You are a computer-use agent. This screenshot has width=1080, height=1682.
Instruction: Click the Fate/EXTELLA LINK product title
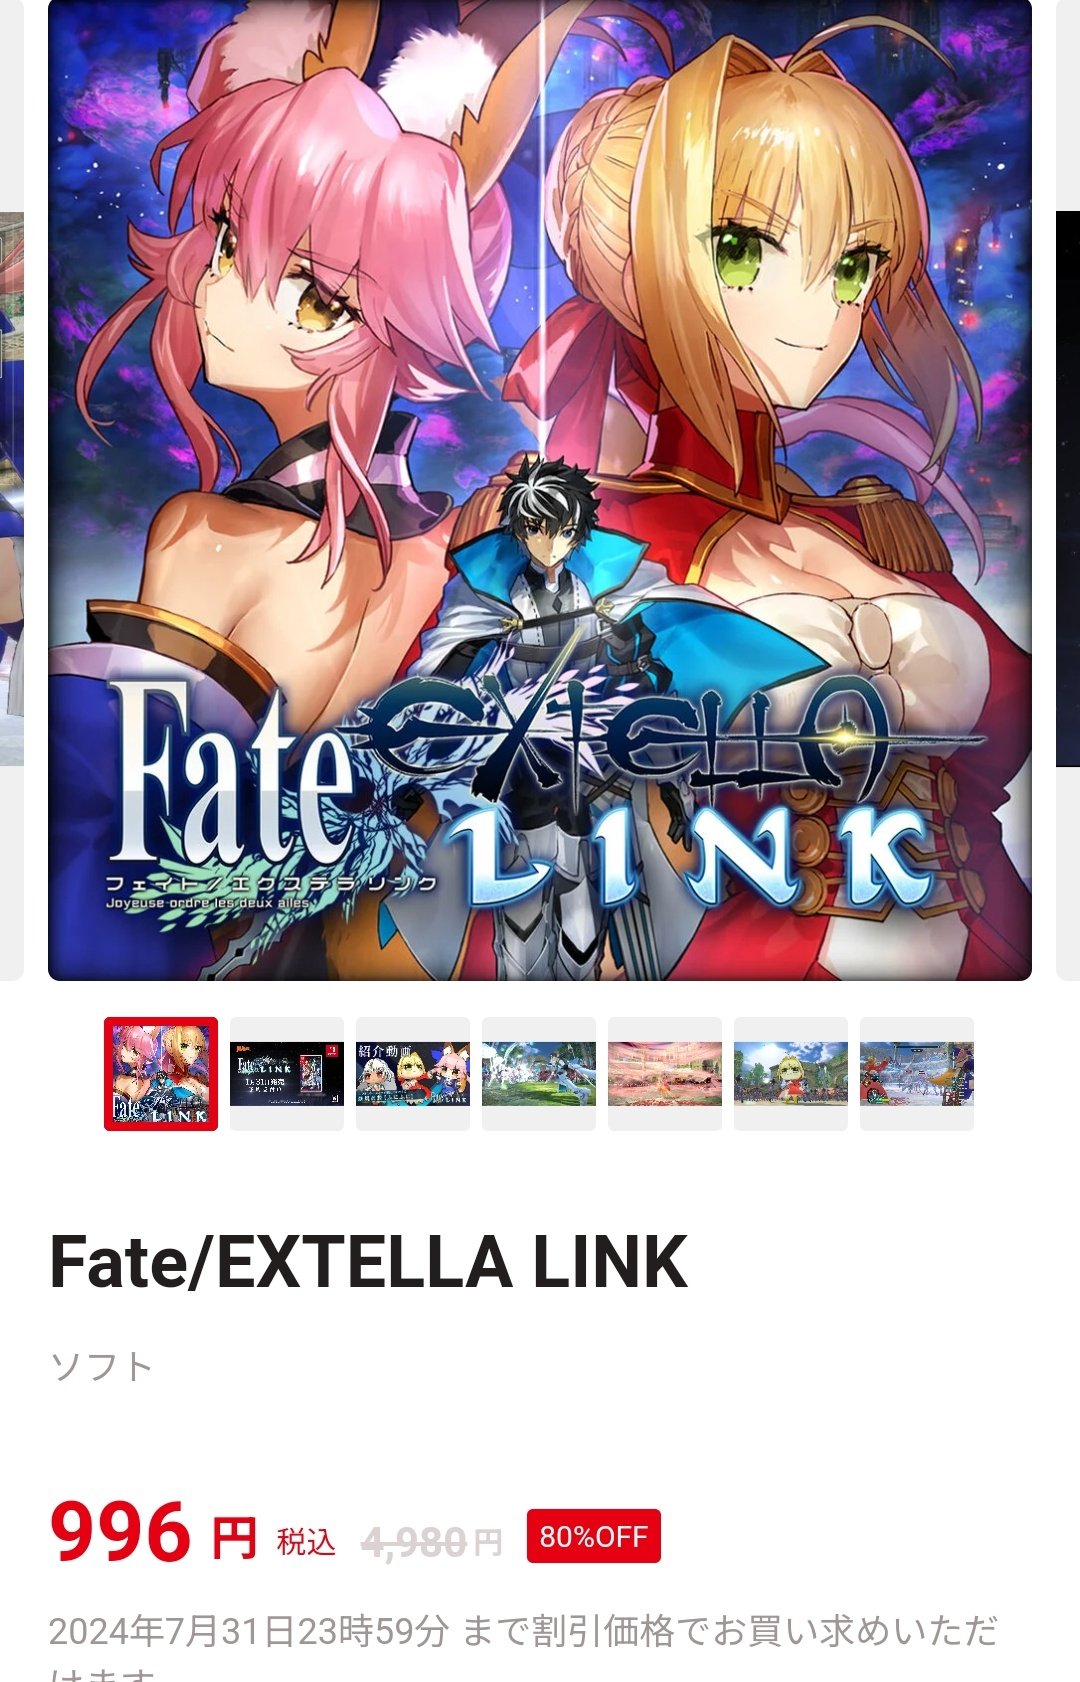368,1262
